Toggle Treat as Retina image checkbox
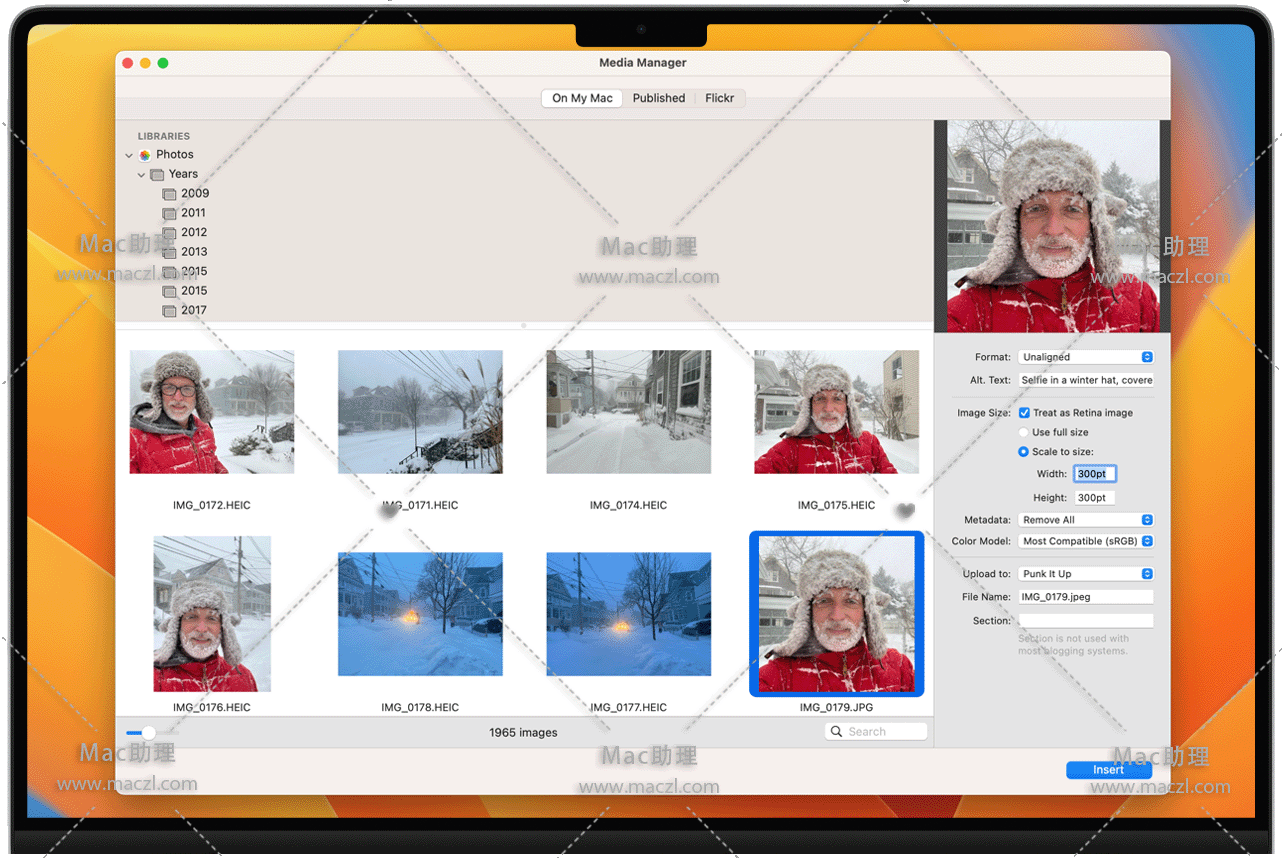Viewport: 1282px width, 858px height. (1024, 413)
